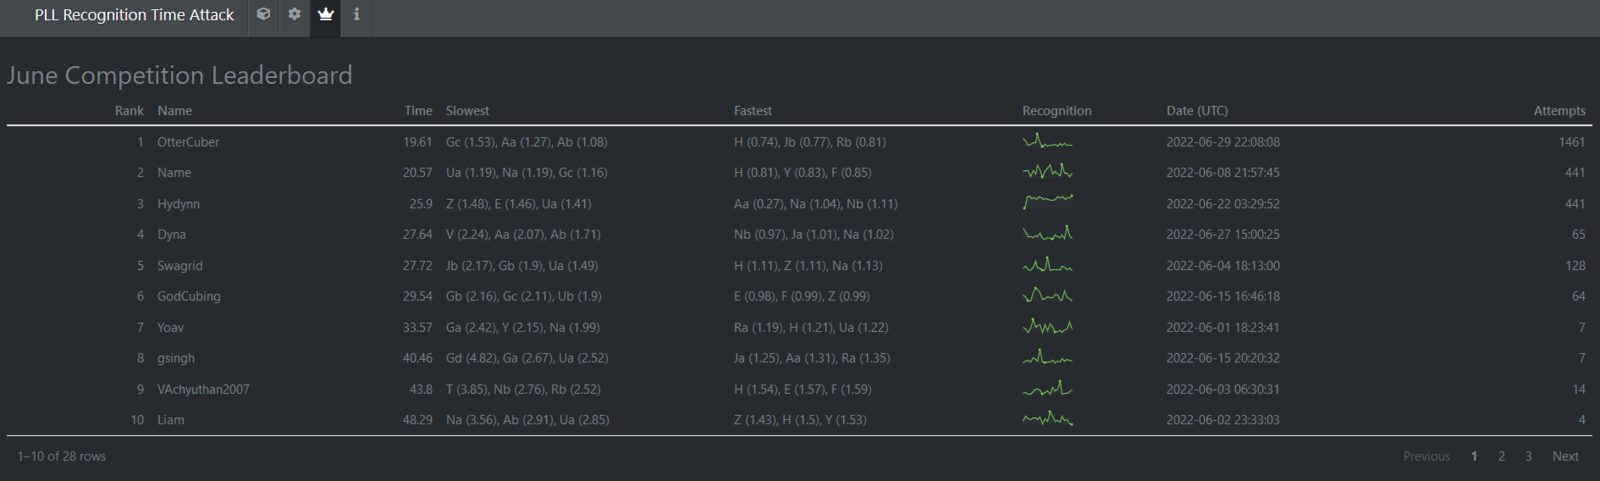Sort by the Name column header
The height and width of the screenshot is (481, 1600).
[x=174, y=111]
